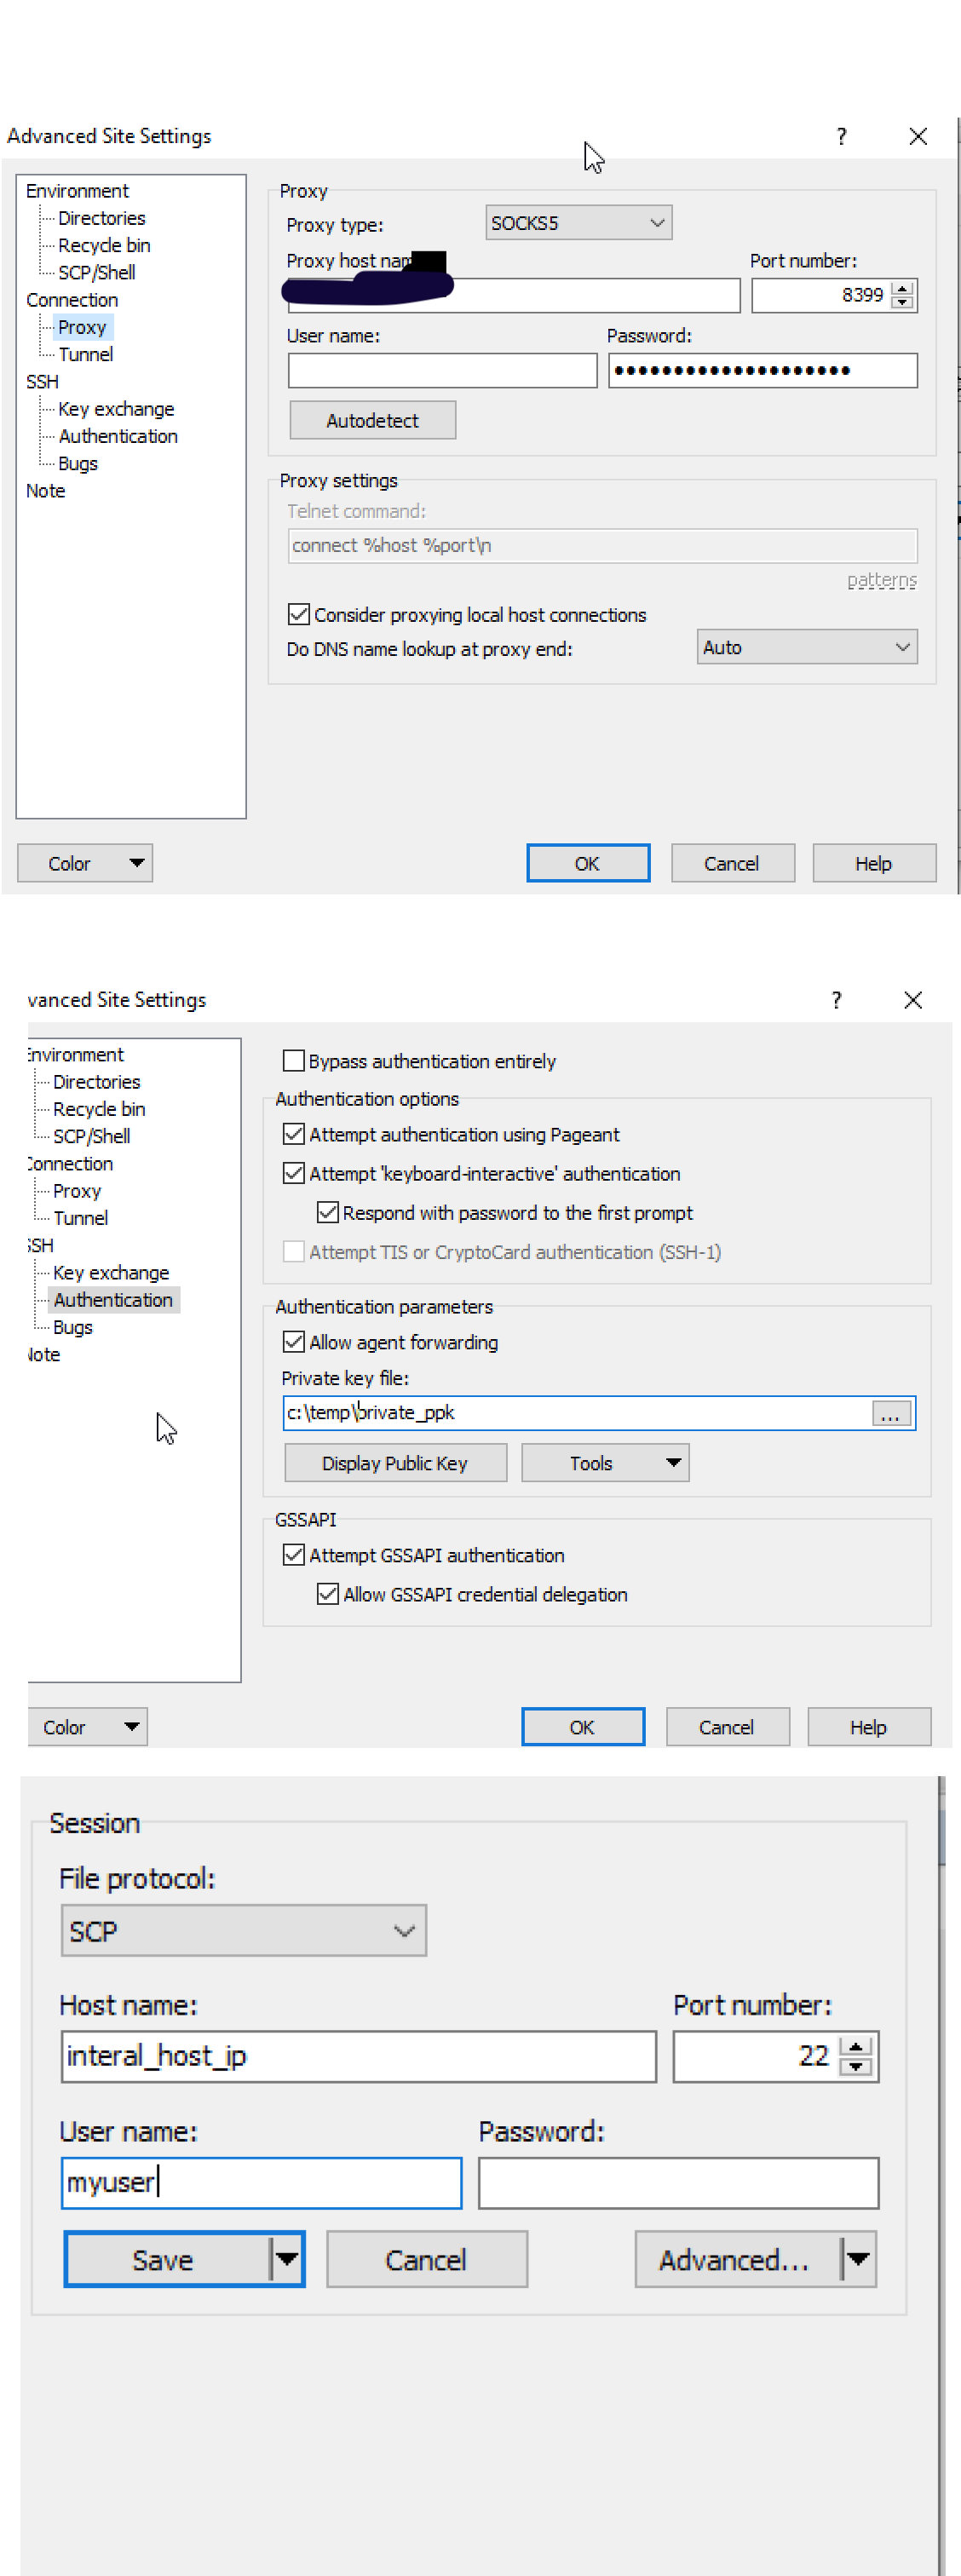
Task: Open the Tools dropdown button
Action: [x=604, y=1463]
